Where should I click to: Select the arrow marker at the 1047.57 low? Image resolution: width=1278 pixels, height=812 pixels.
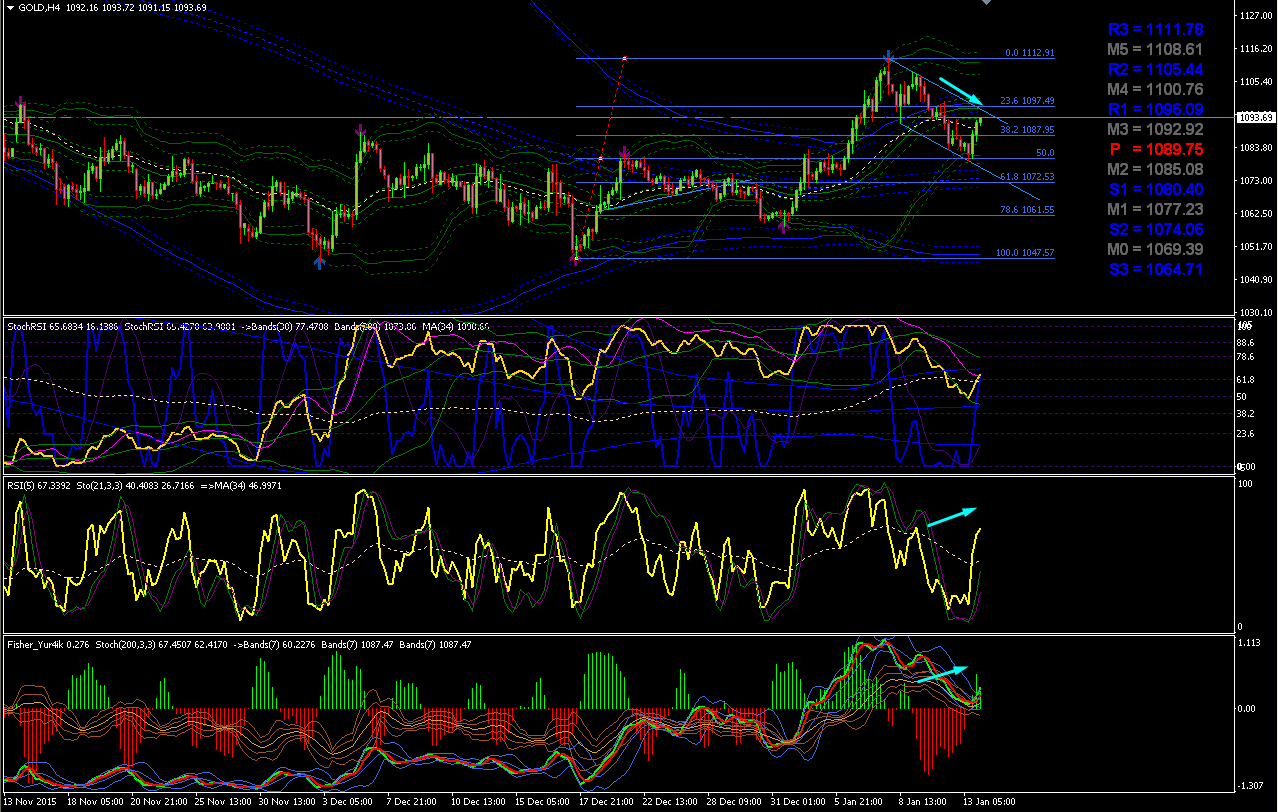coord(576,258)
